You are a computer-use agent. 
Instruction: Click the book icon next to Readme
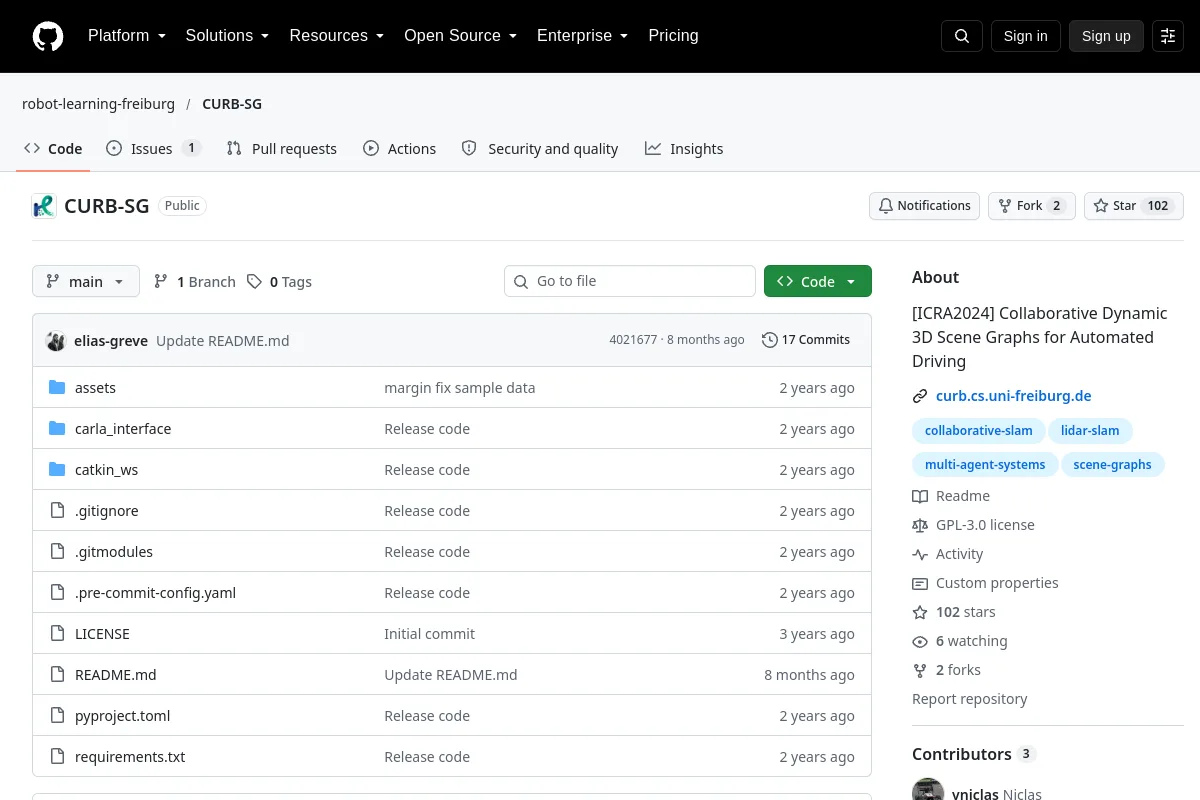(x=920, y=496)
